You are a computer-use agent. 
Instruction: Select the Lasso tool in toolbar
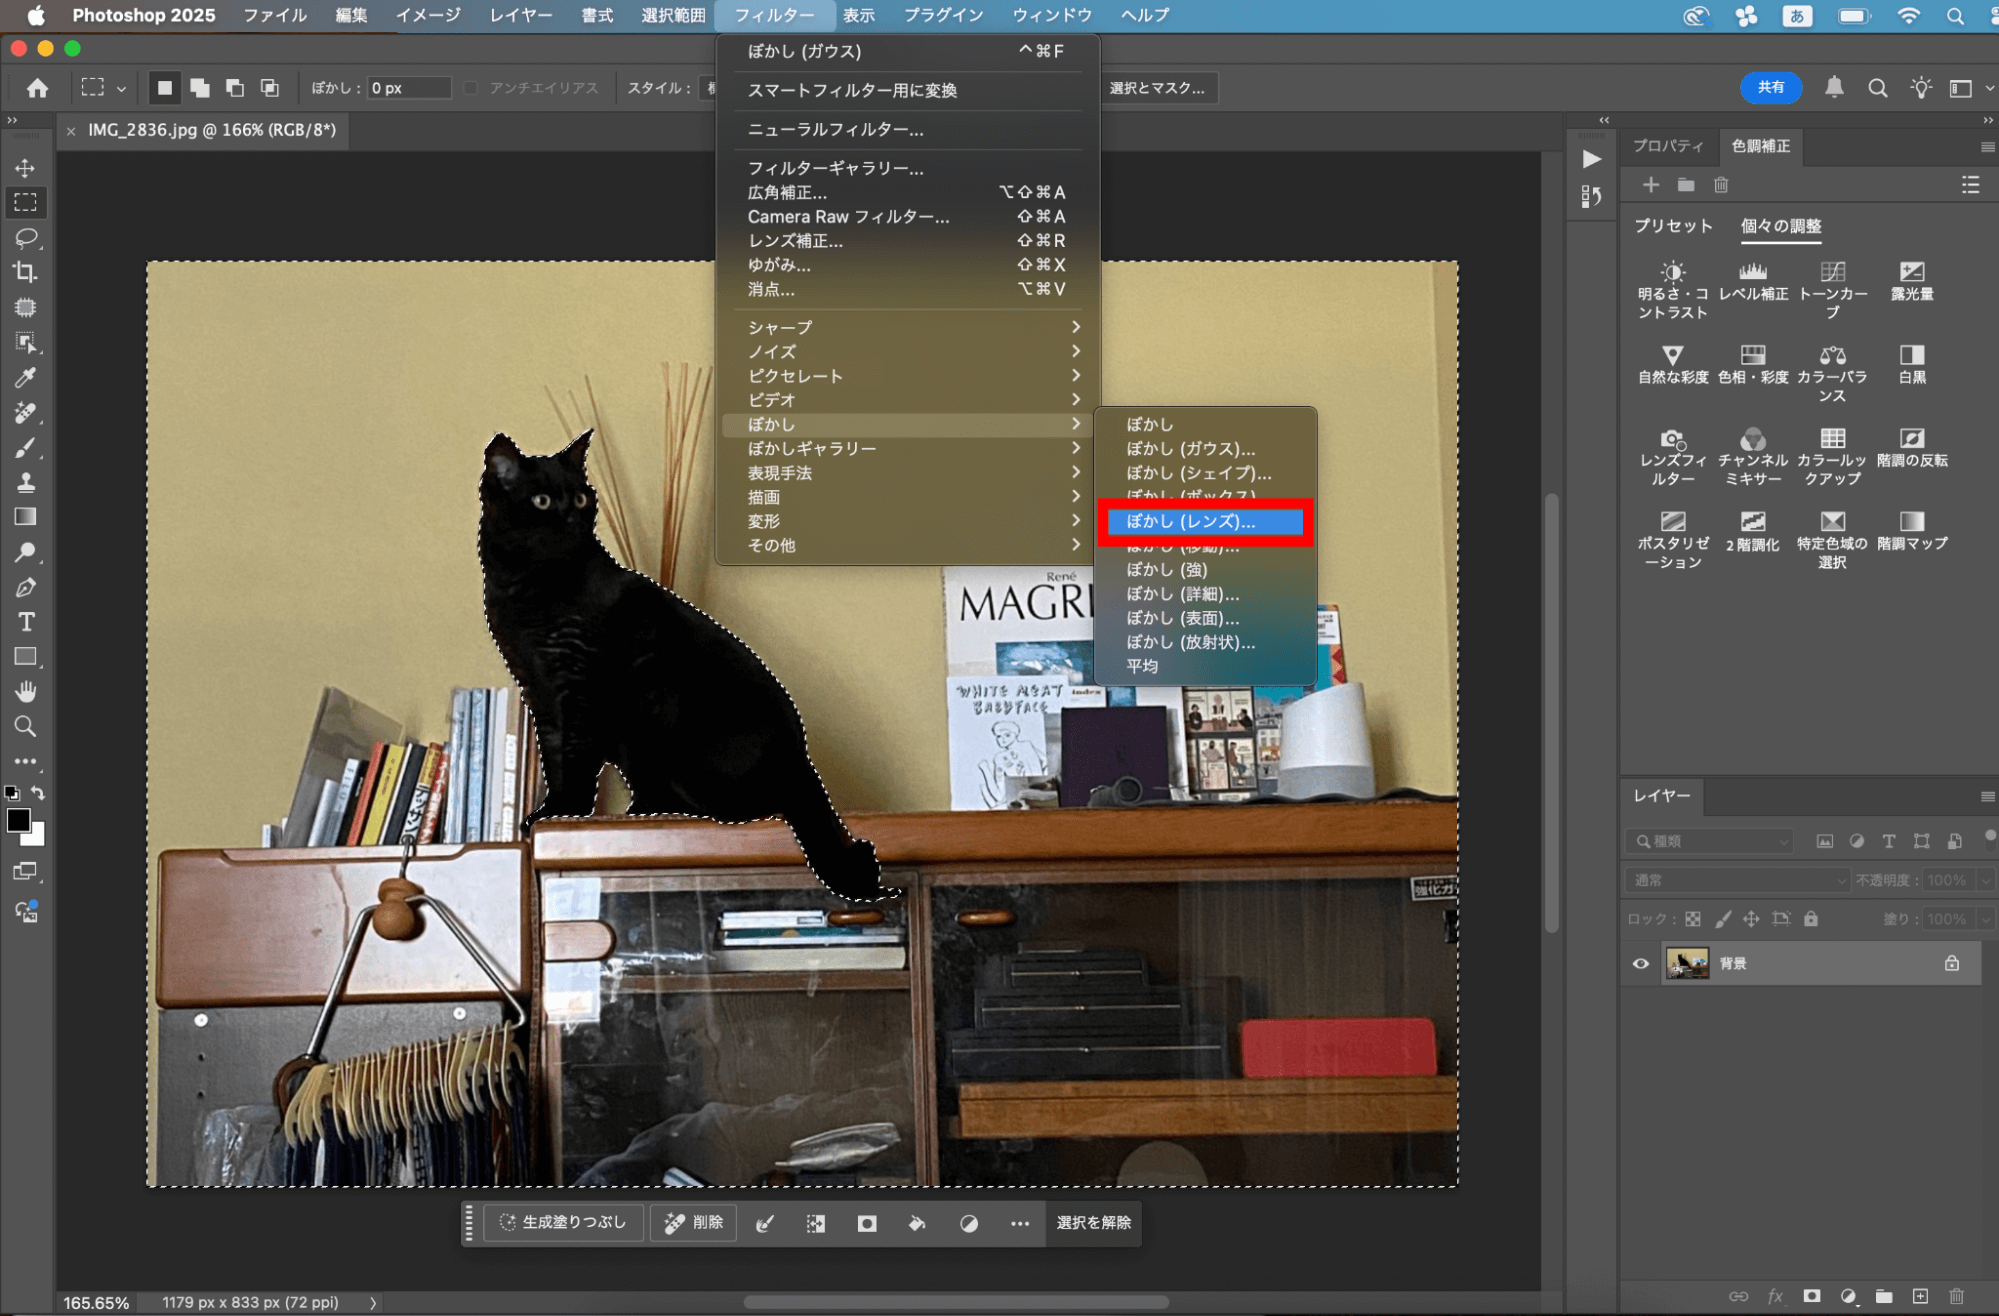[26, 238]
